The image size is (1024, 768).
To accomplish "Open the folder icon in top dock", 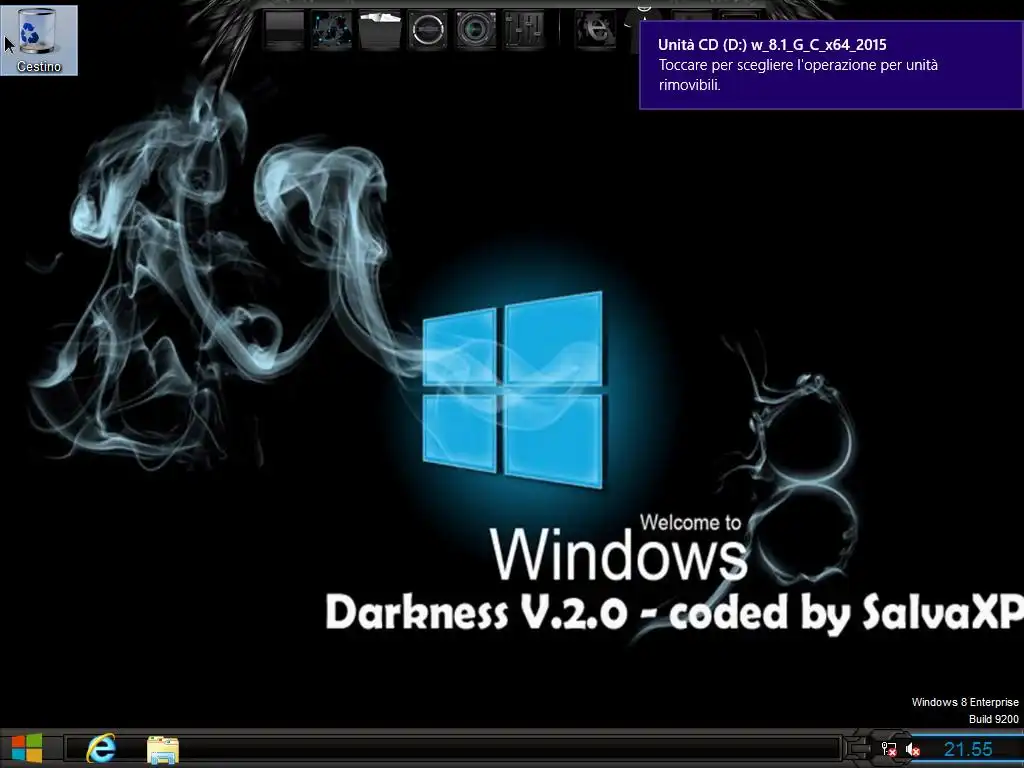I will pos(380,29).
